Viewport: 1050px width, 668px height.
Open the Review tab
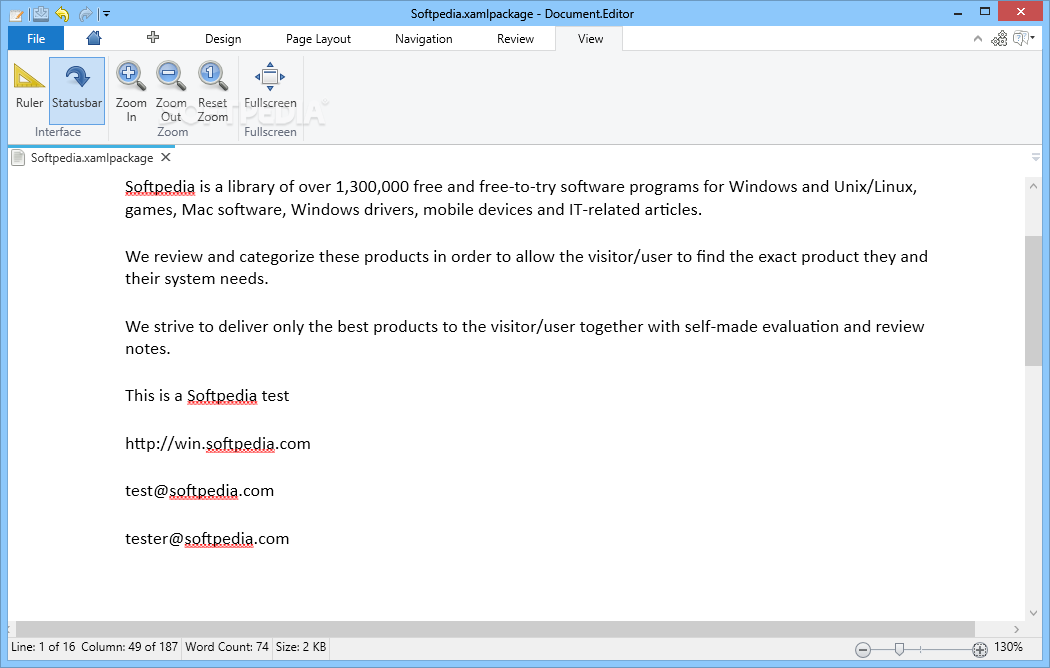pyautogui.click(x=515, y=39)
